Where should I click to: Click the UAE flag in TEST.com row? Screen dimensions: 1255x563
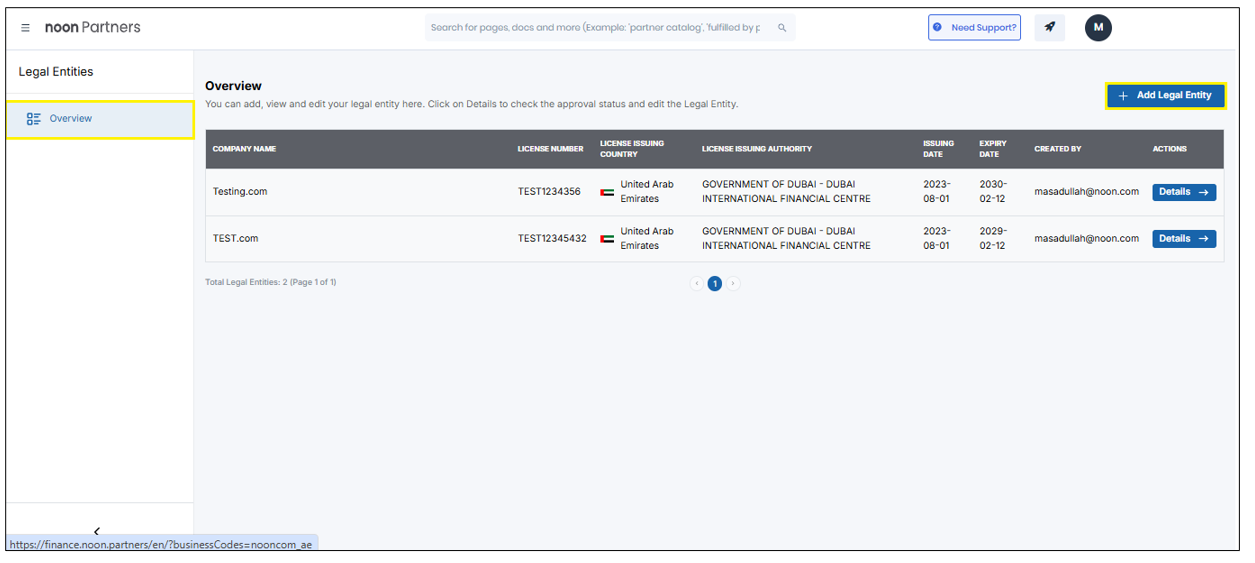click(x=607, y=239)
